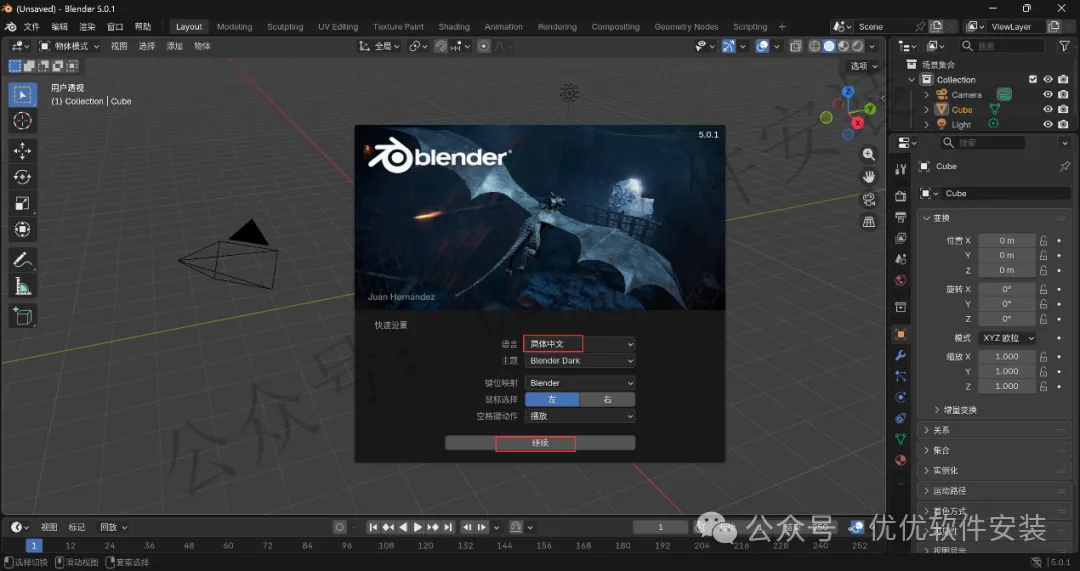The height and width of the screenshot is (571, 1080).
Task: Activate the Scale tool
Action: (x=23, y=203)
